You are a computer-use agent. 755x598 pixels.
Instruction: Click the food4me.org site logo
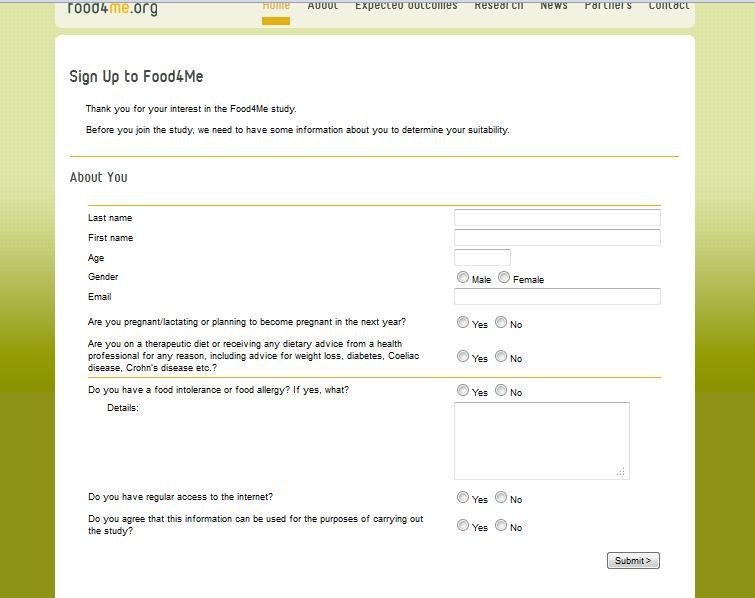click(x=113, y=8)
